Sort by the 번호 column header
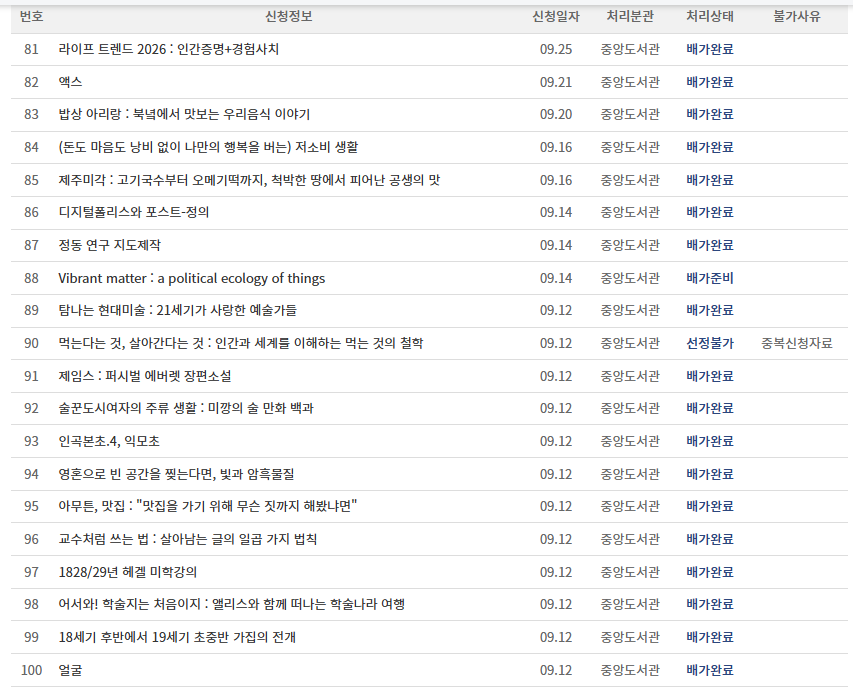853x700 pixels. click(x=29, y=16)
